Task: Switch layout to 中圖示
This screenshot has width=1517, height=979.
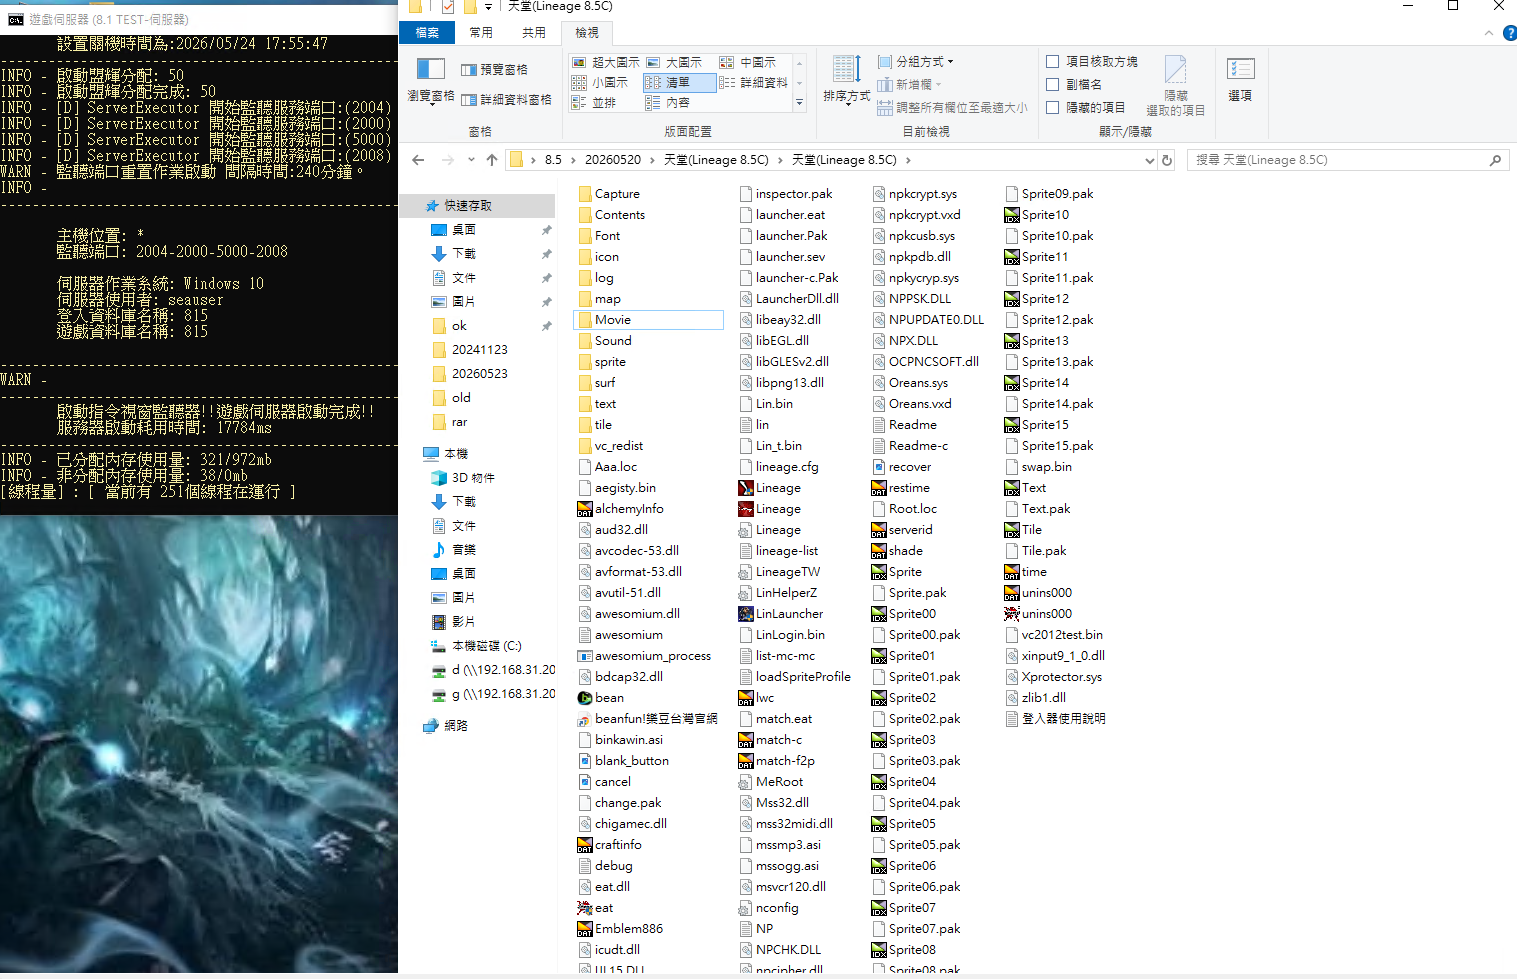Action: (748, 62)
